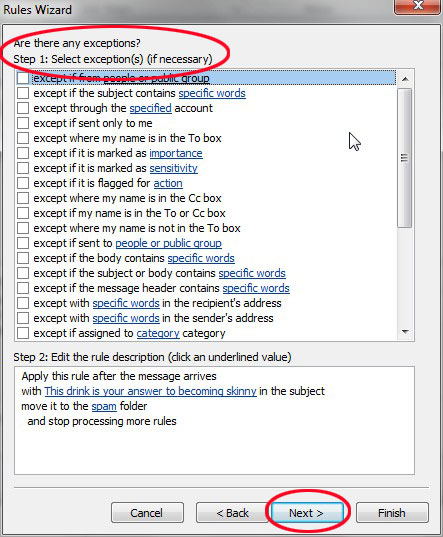Click the 'specified' account link
443x537 pixels.
click(150, 108)
